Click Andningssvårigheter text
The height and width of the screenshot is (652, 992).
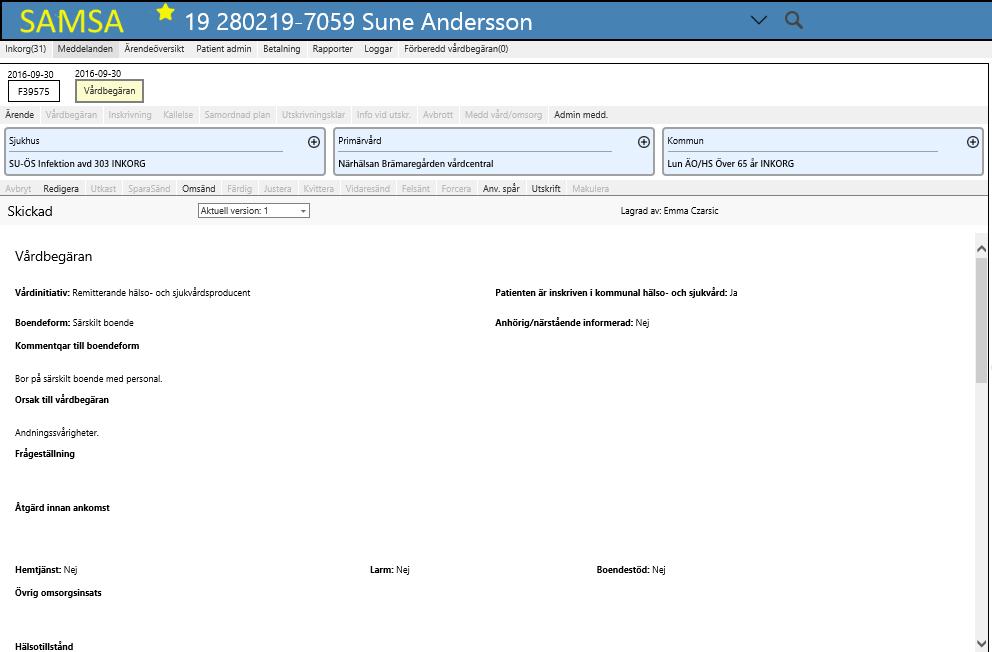(x=57, y=433)
